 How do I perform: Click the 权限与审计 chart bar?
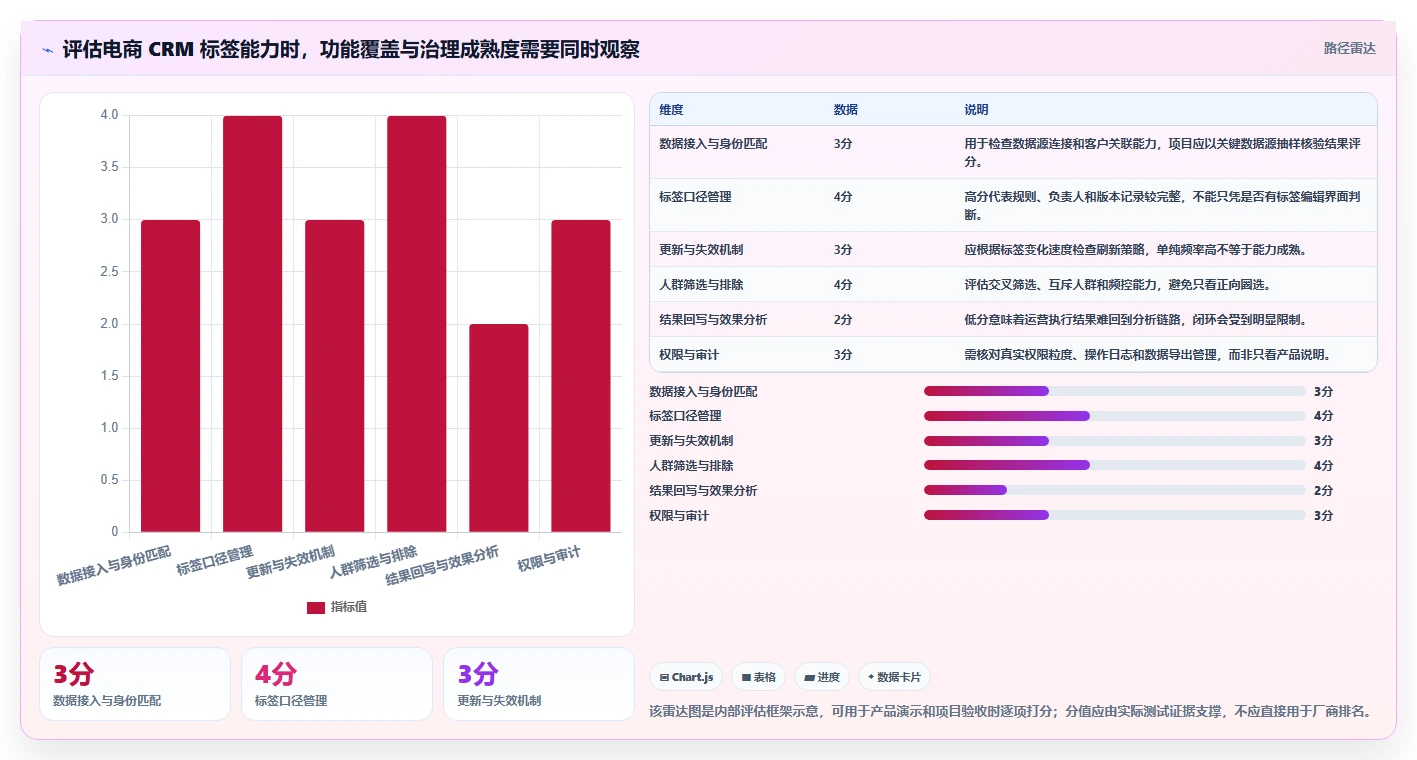point(581,376)
